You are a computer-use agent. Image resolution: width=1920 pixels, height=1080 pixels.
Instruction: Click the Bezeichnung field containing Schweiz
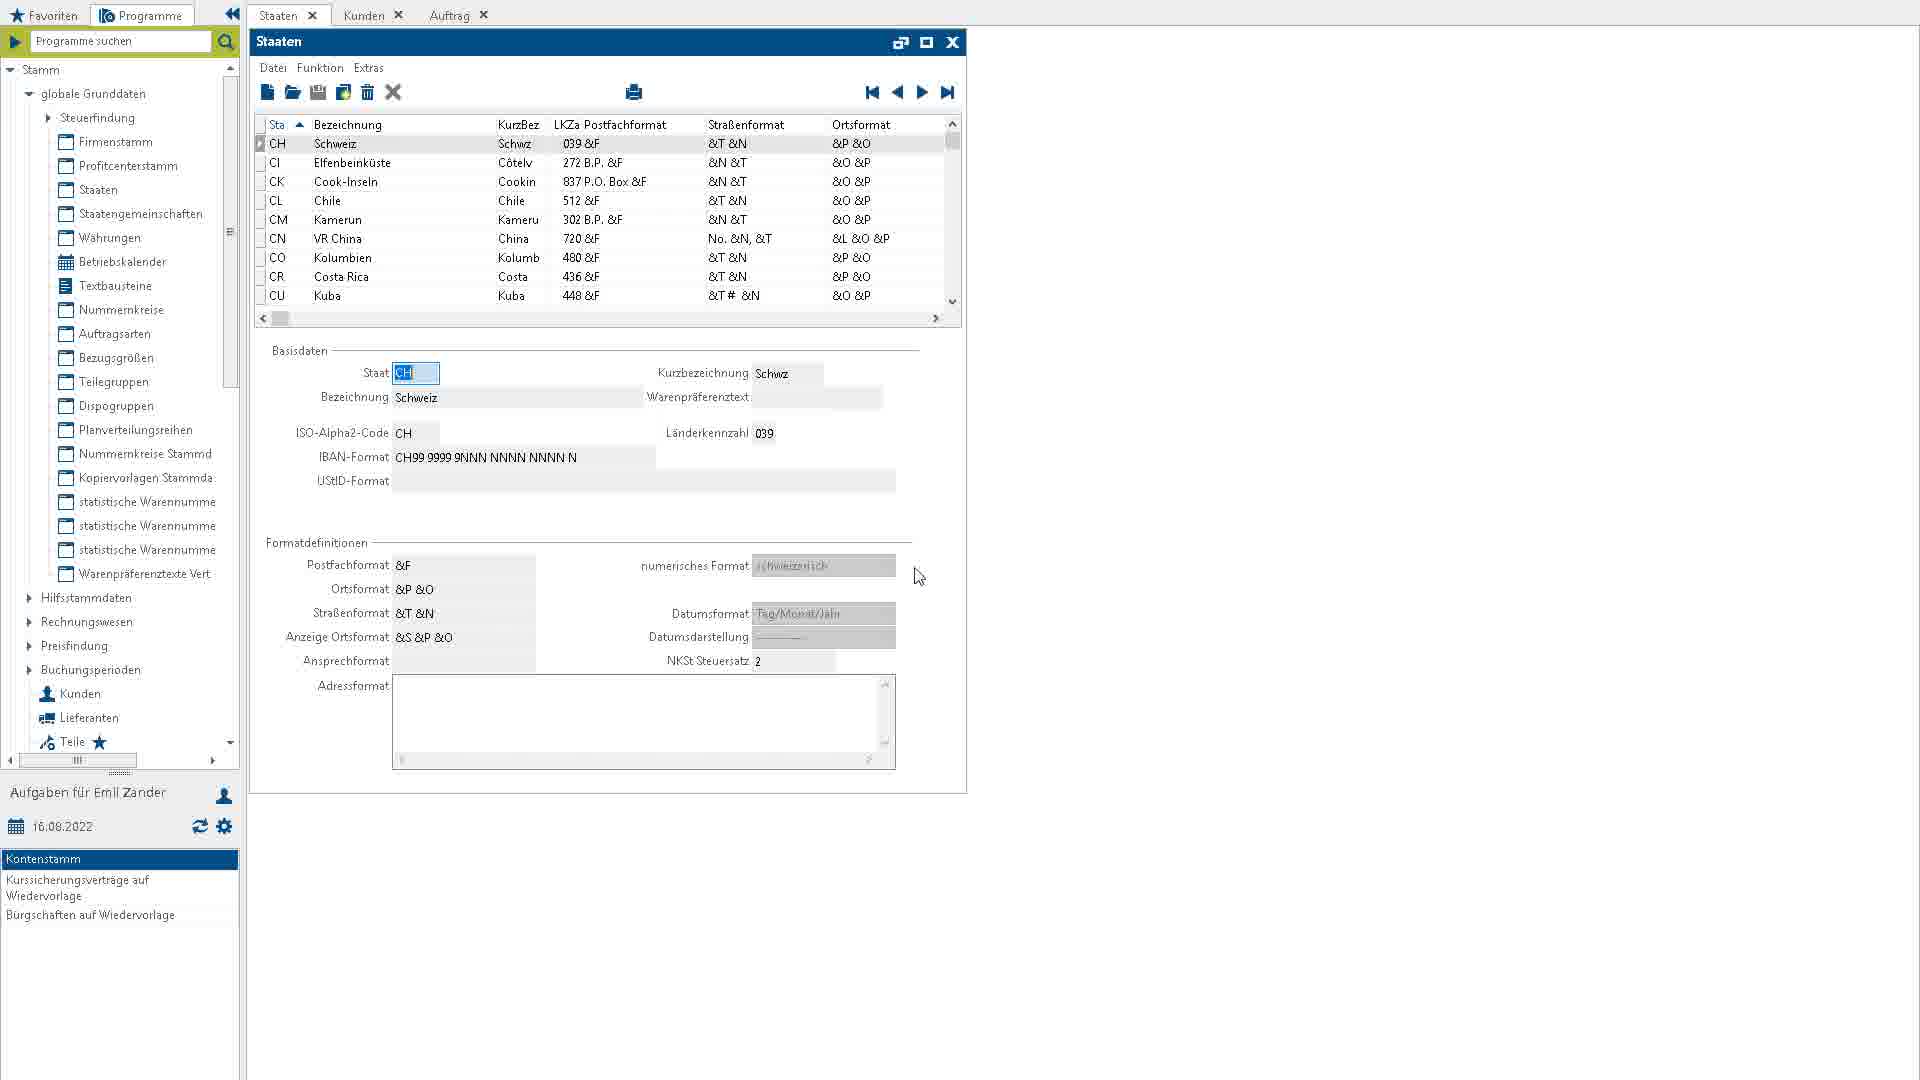(x=517, y=398)
